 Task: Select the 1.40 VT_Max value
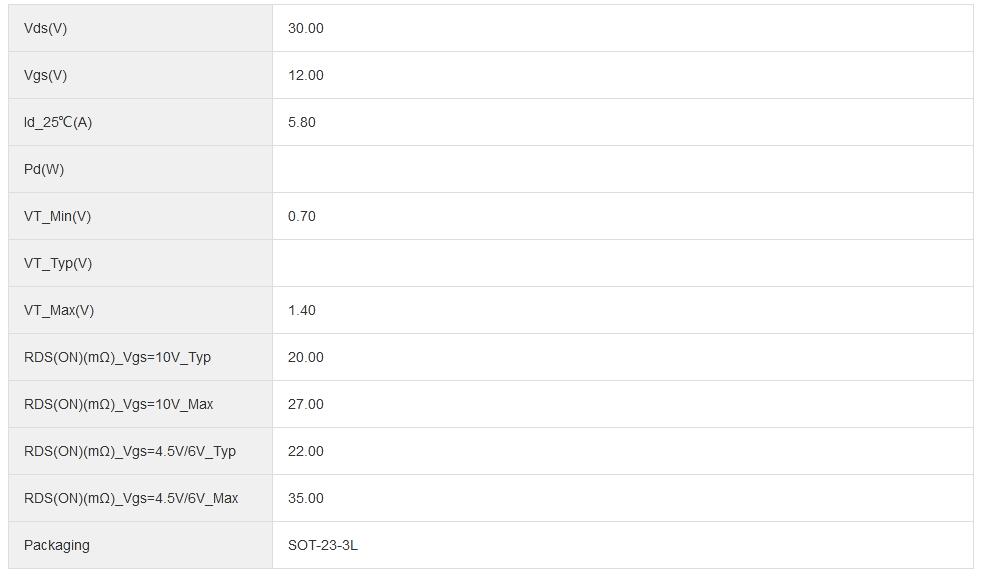[302, 310]
